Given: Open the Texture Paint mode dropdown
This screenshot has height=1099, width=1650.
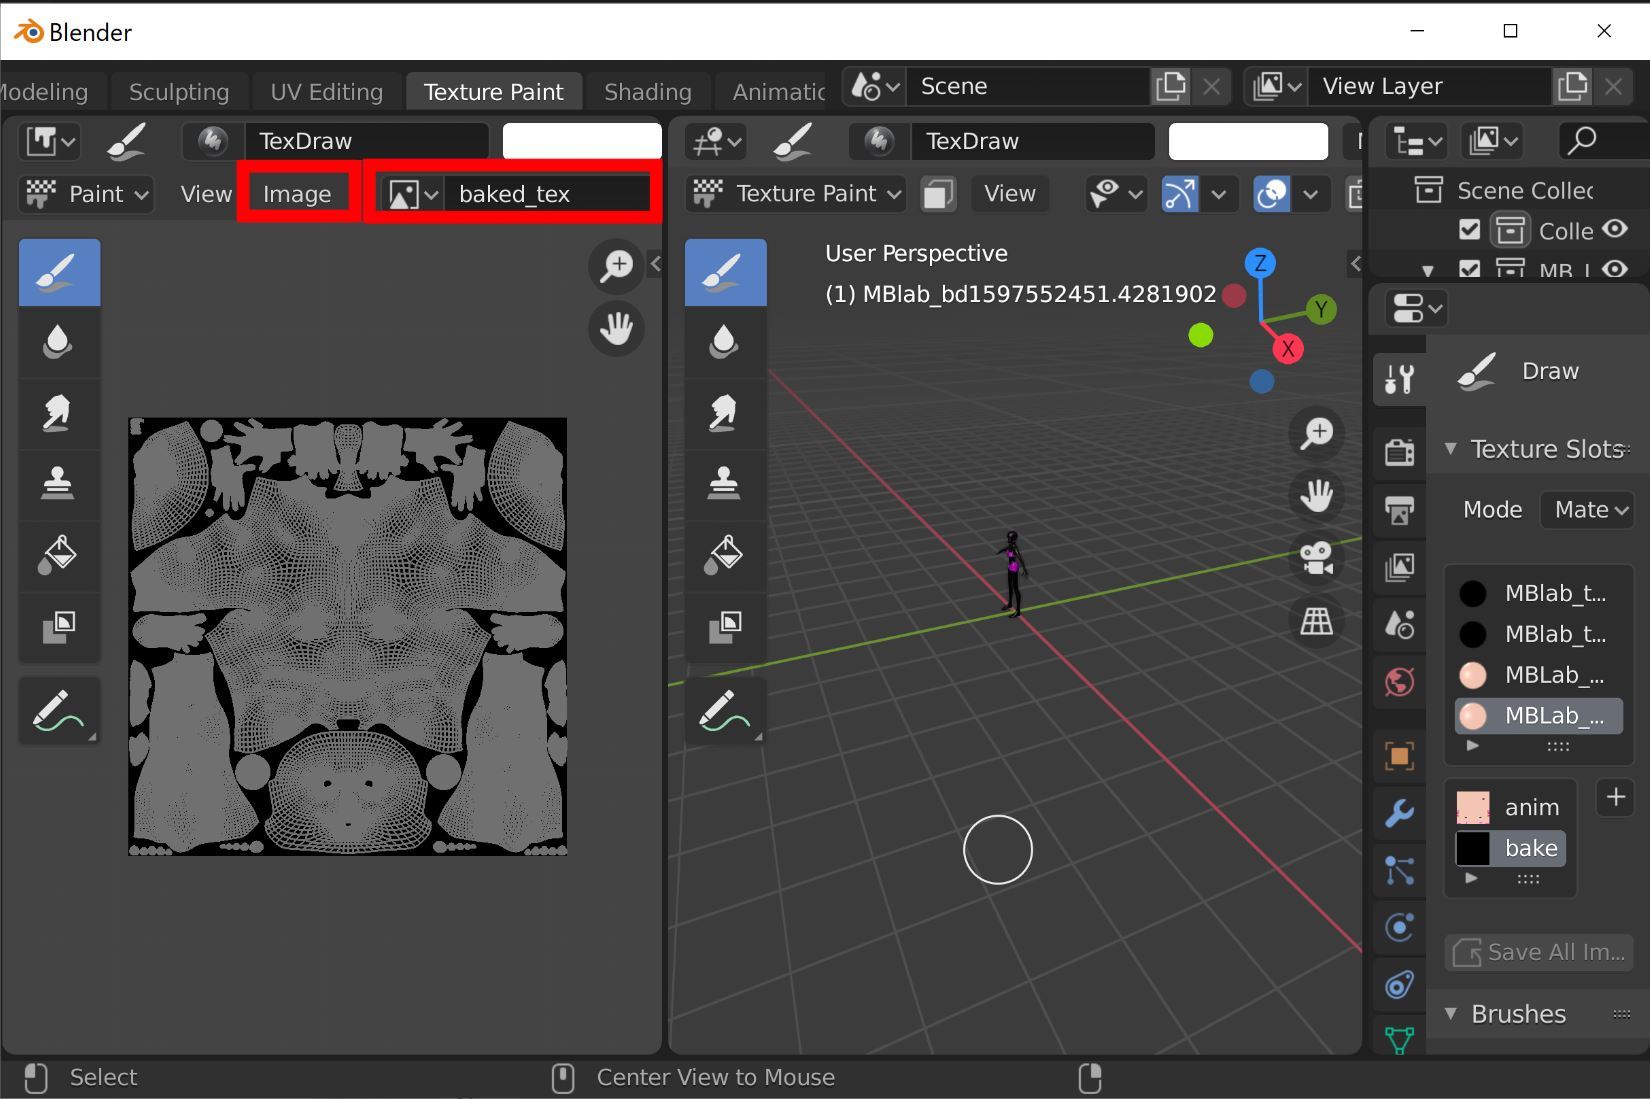Looking at the screenshot, I should tap(796, 194).
